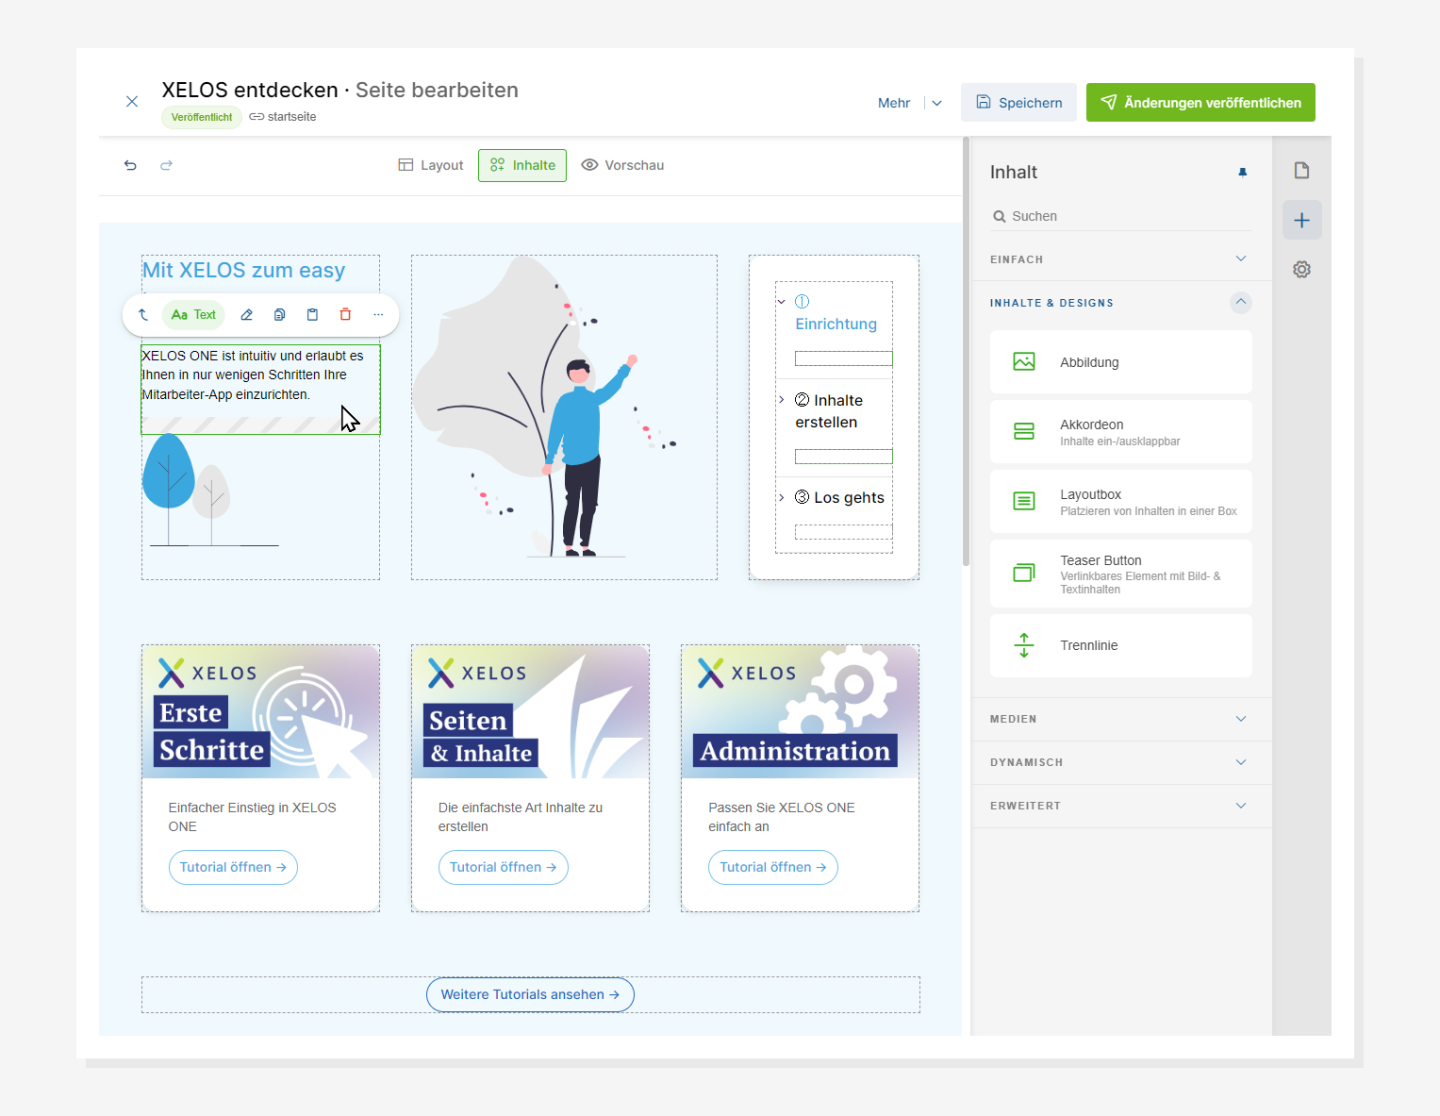
Task: Switch to the Layout tab
Action: [x=431, y=165]
